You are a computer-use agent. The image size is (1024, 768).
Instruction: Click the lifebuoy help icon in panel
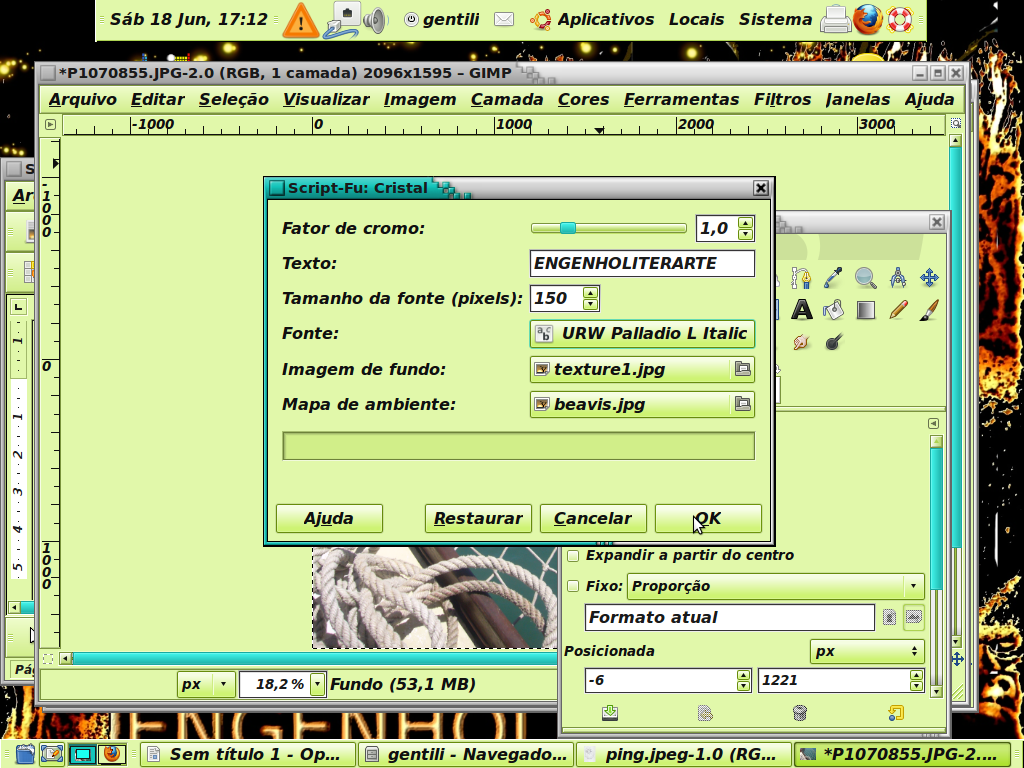click(x=900, y=20)
